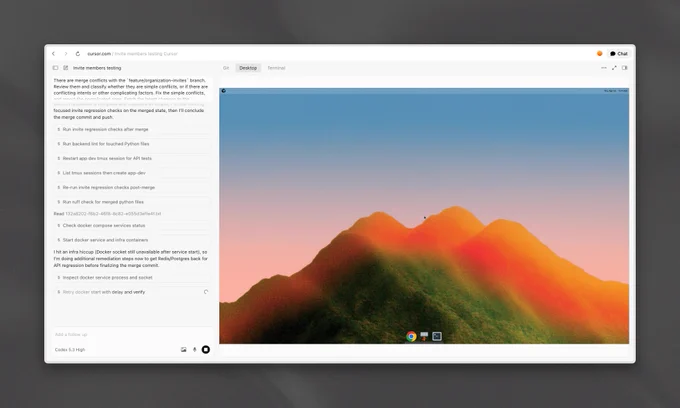Go forward with the forward arrow
Image resolution: width=680 pixels, height=408 pixels.
66,54
